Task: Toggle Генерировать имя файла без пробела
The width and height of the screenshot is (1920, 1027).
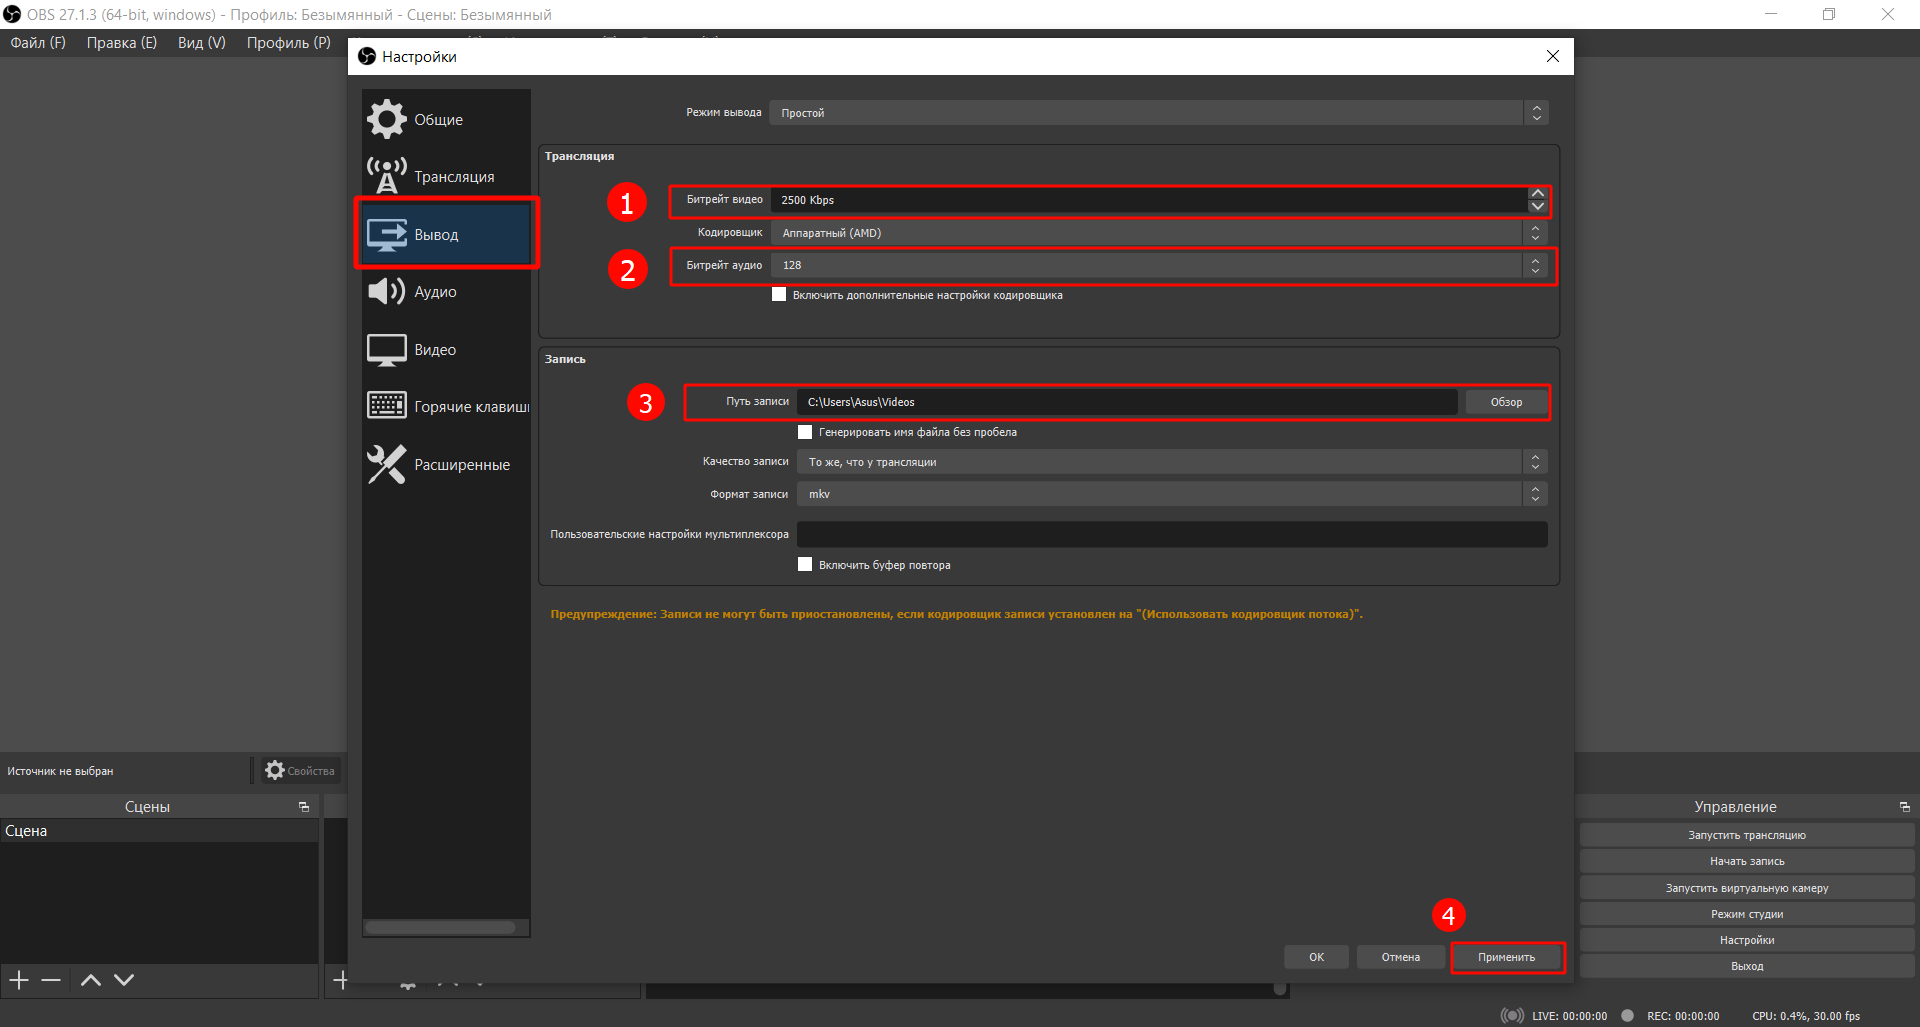Action: coord(805,432)
